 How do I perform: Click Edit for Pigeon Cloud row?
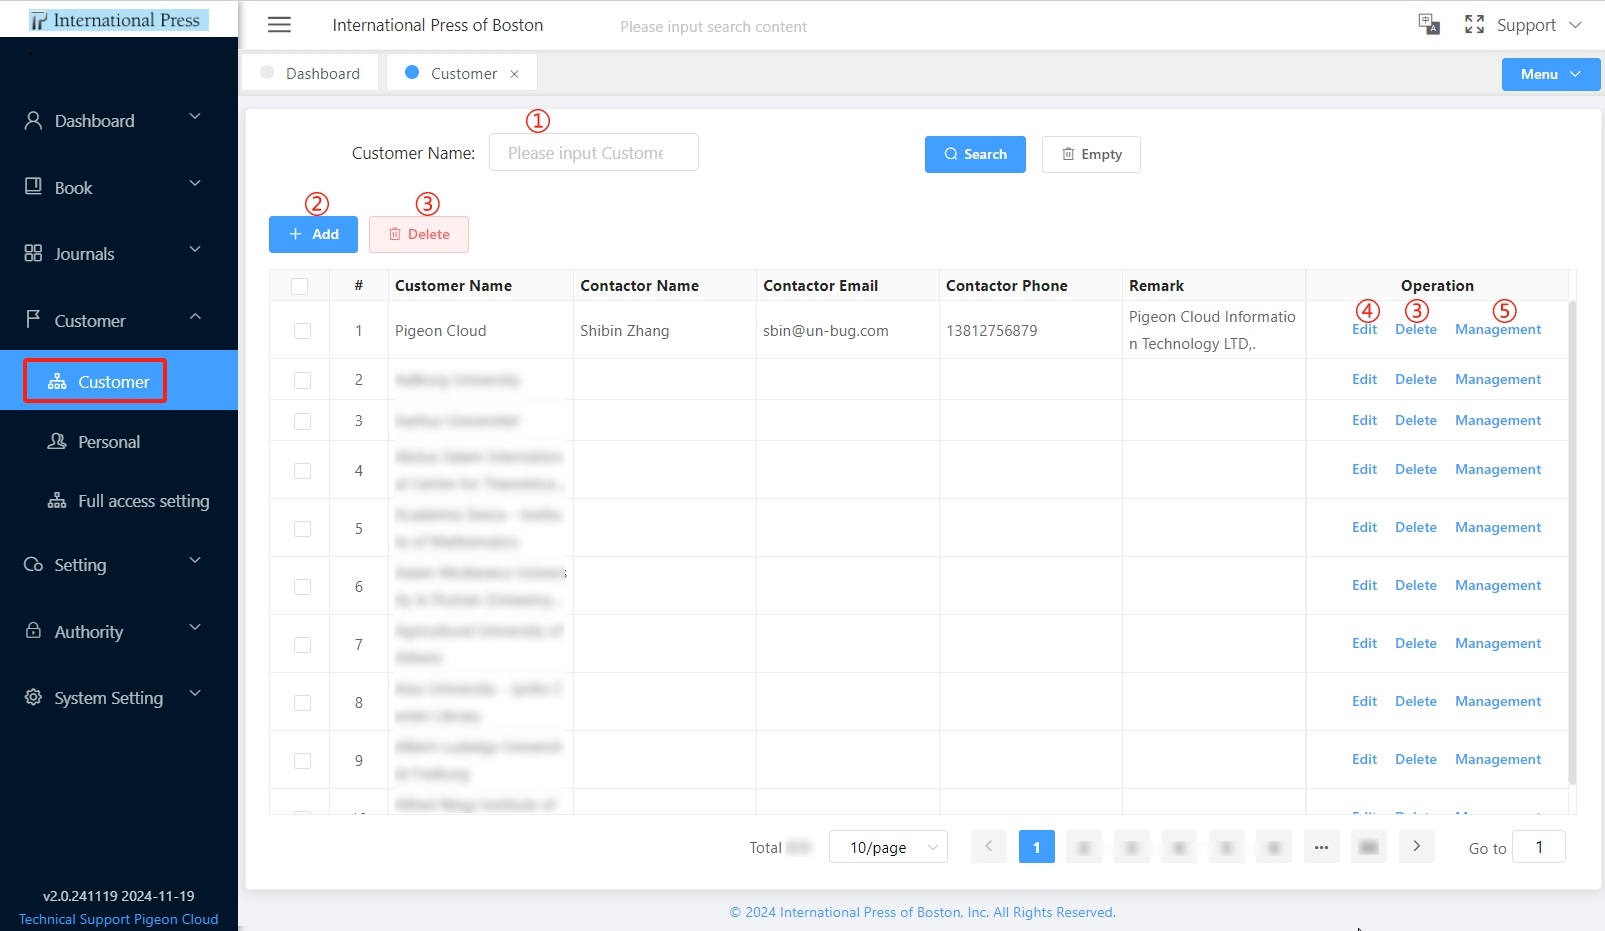pos(1364,330)
